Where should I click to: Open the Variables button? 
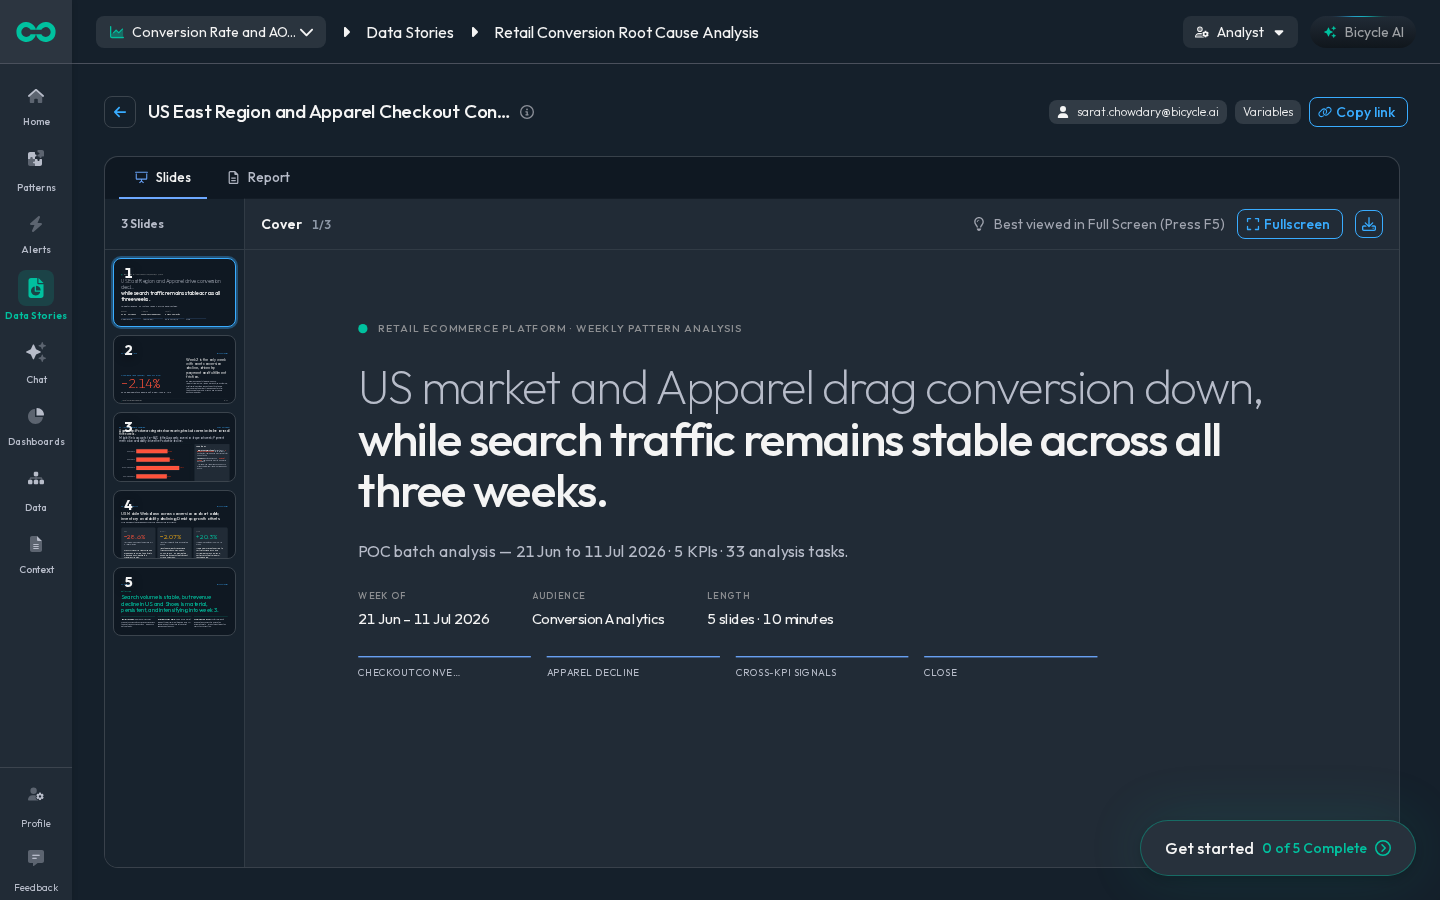point(1268,112)
